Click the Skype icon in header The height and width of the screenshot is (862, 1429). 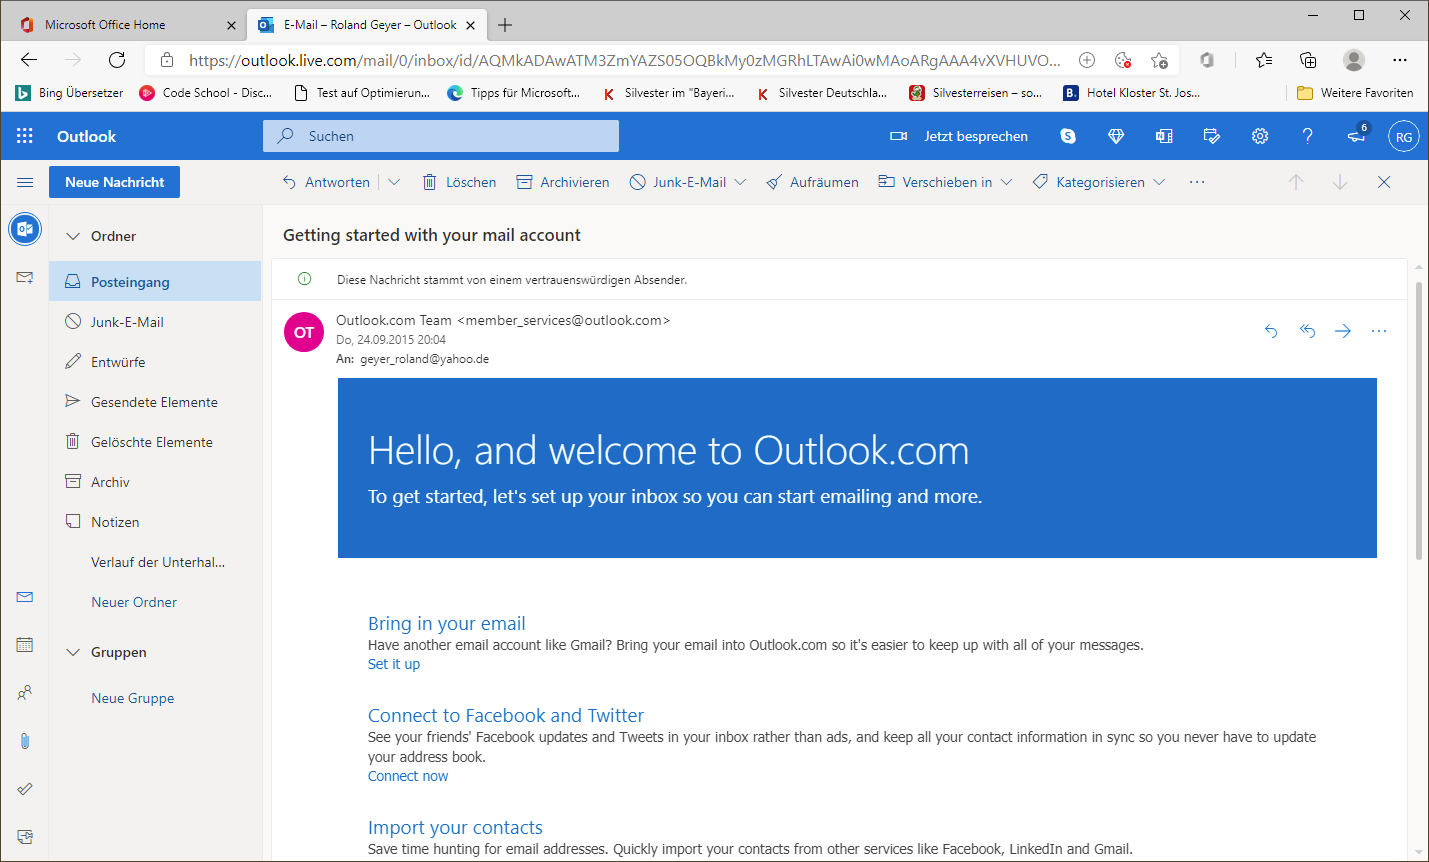(x=1068, y=136)
